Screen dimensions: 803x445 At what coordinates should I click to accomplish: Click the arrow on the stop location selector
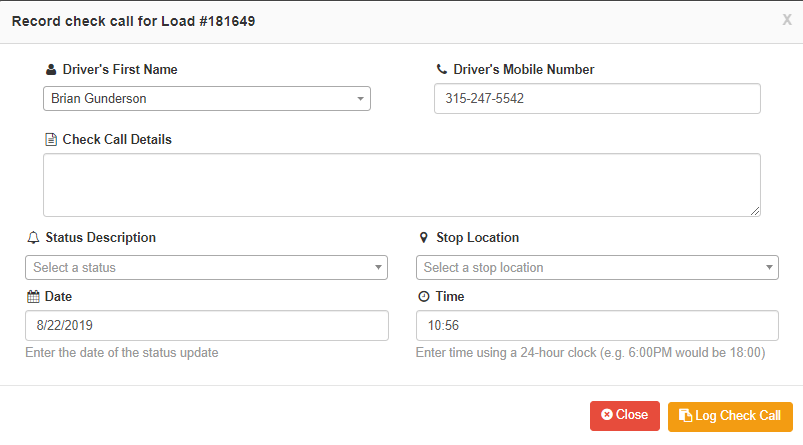tap(768, 268)
